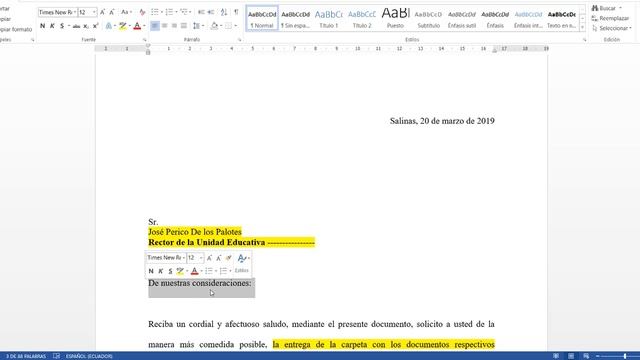The height and width of the screenshot is (360, 640).
Task: Click Copiar formato in the clipboard group
Action: coord(16,29)
